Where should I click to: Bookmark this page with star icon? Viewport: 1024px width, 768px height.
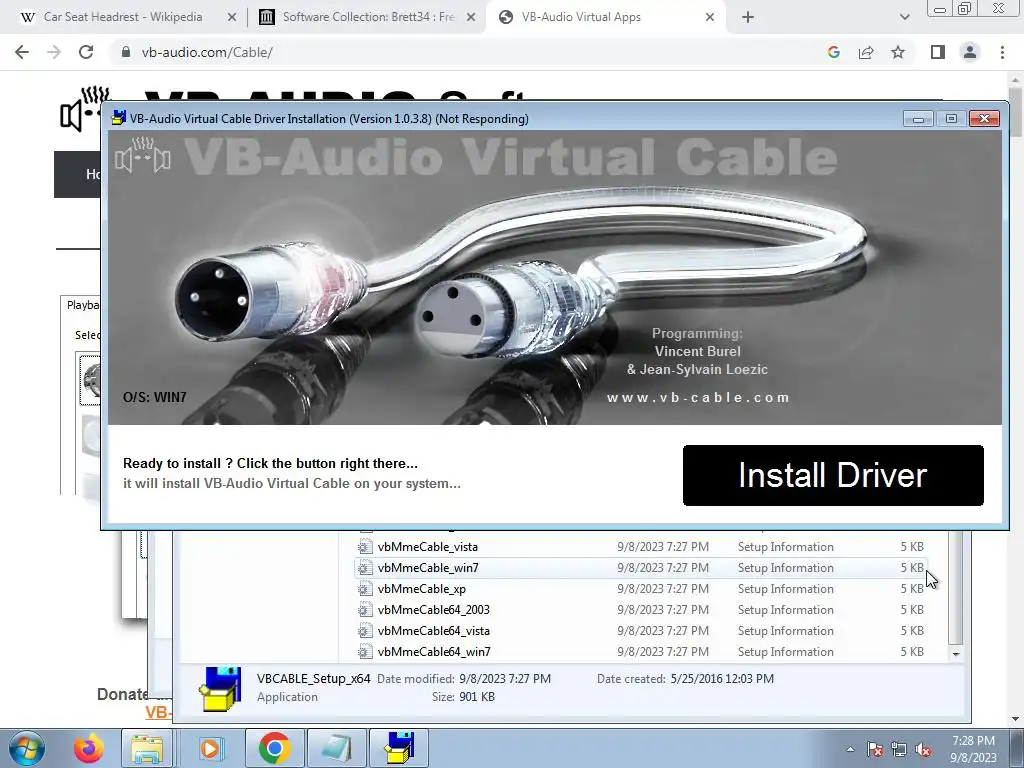(x=898, y=52)
